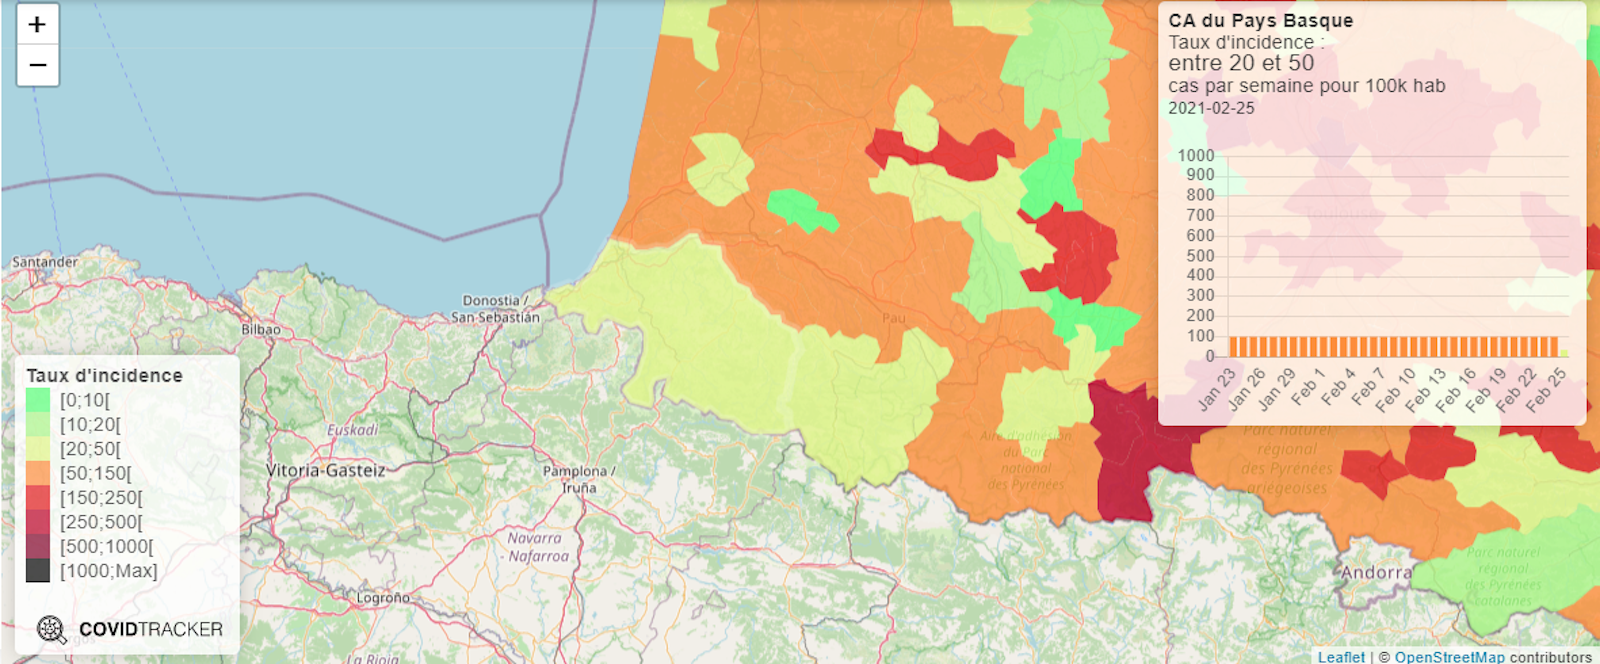Click the Pamplona / Iruña map label

point(578,479)
